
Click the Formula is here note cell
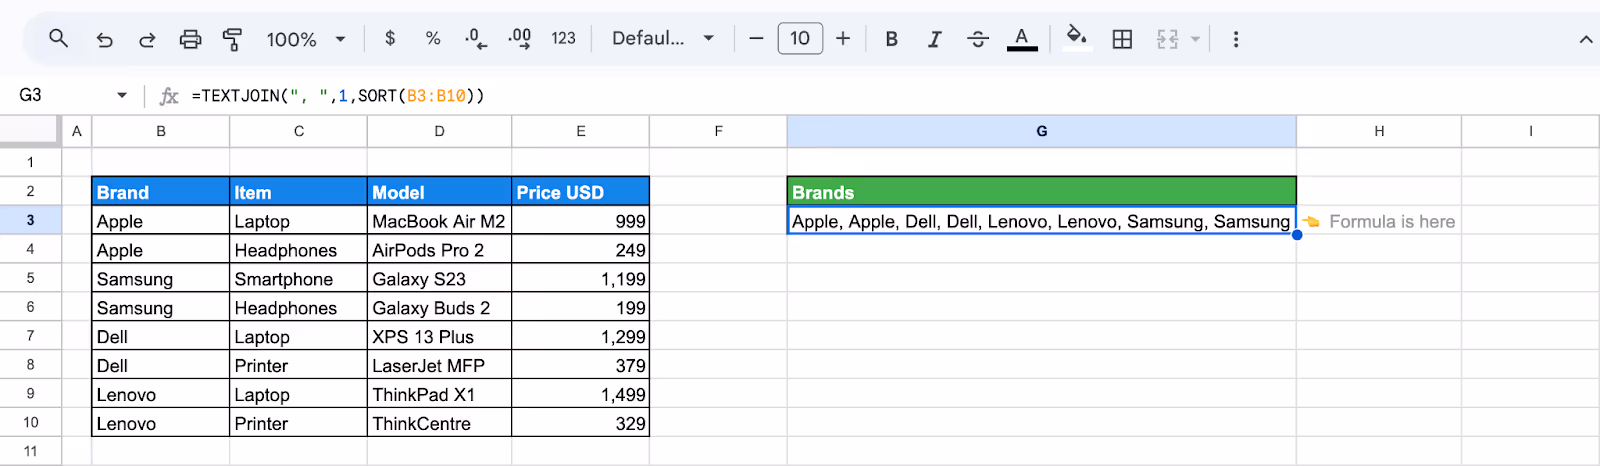(1379, 221)
